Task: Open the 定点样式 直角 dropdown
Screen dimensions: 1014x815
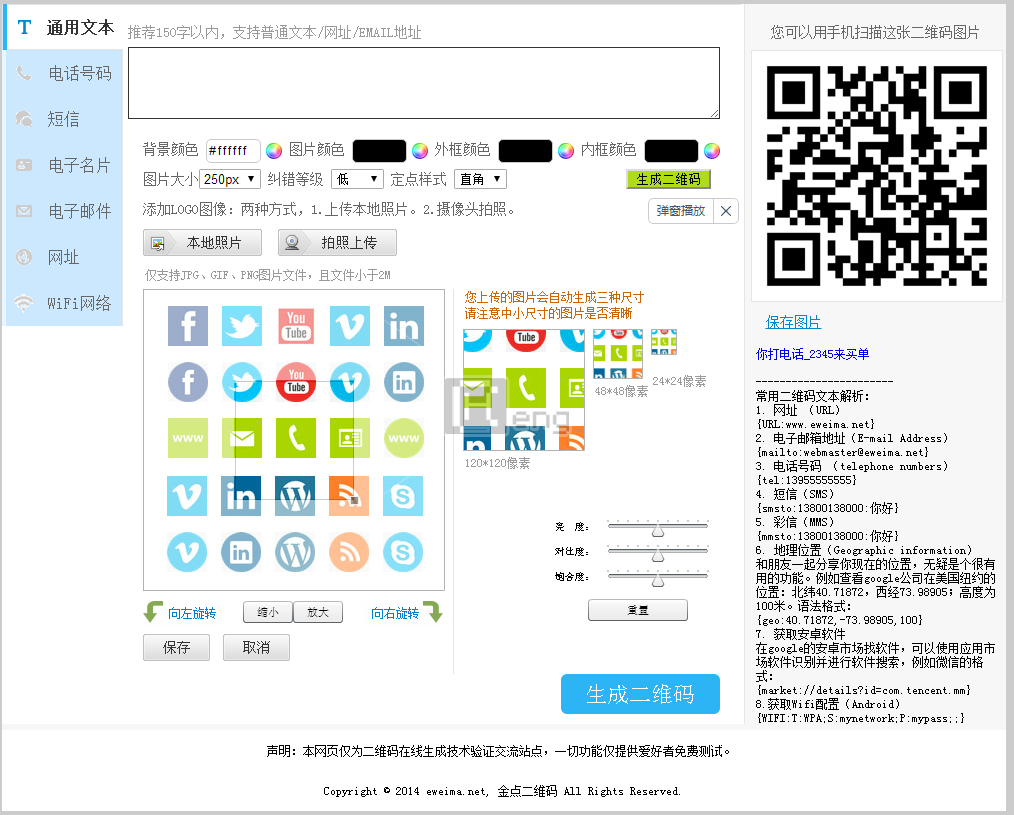Action: click(480, 179)
